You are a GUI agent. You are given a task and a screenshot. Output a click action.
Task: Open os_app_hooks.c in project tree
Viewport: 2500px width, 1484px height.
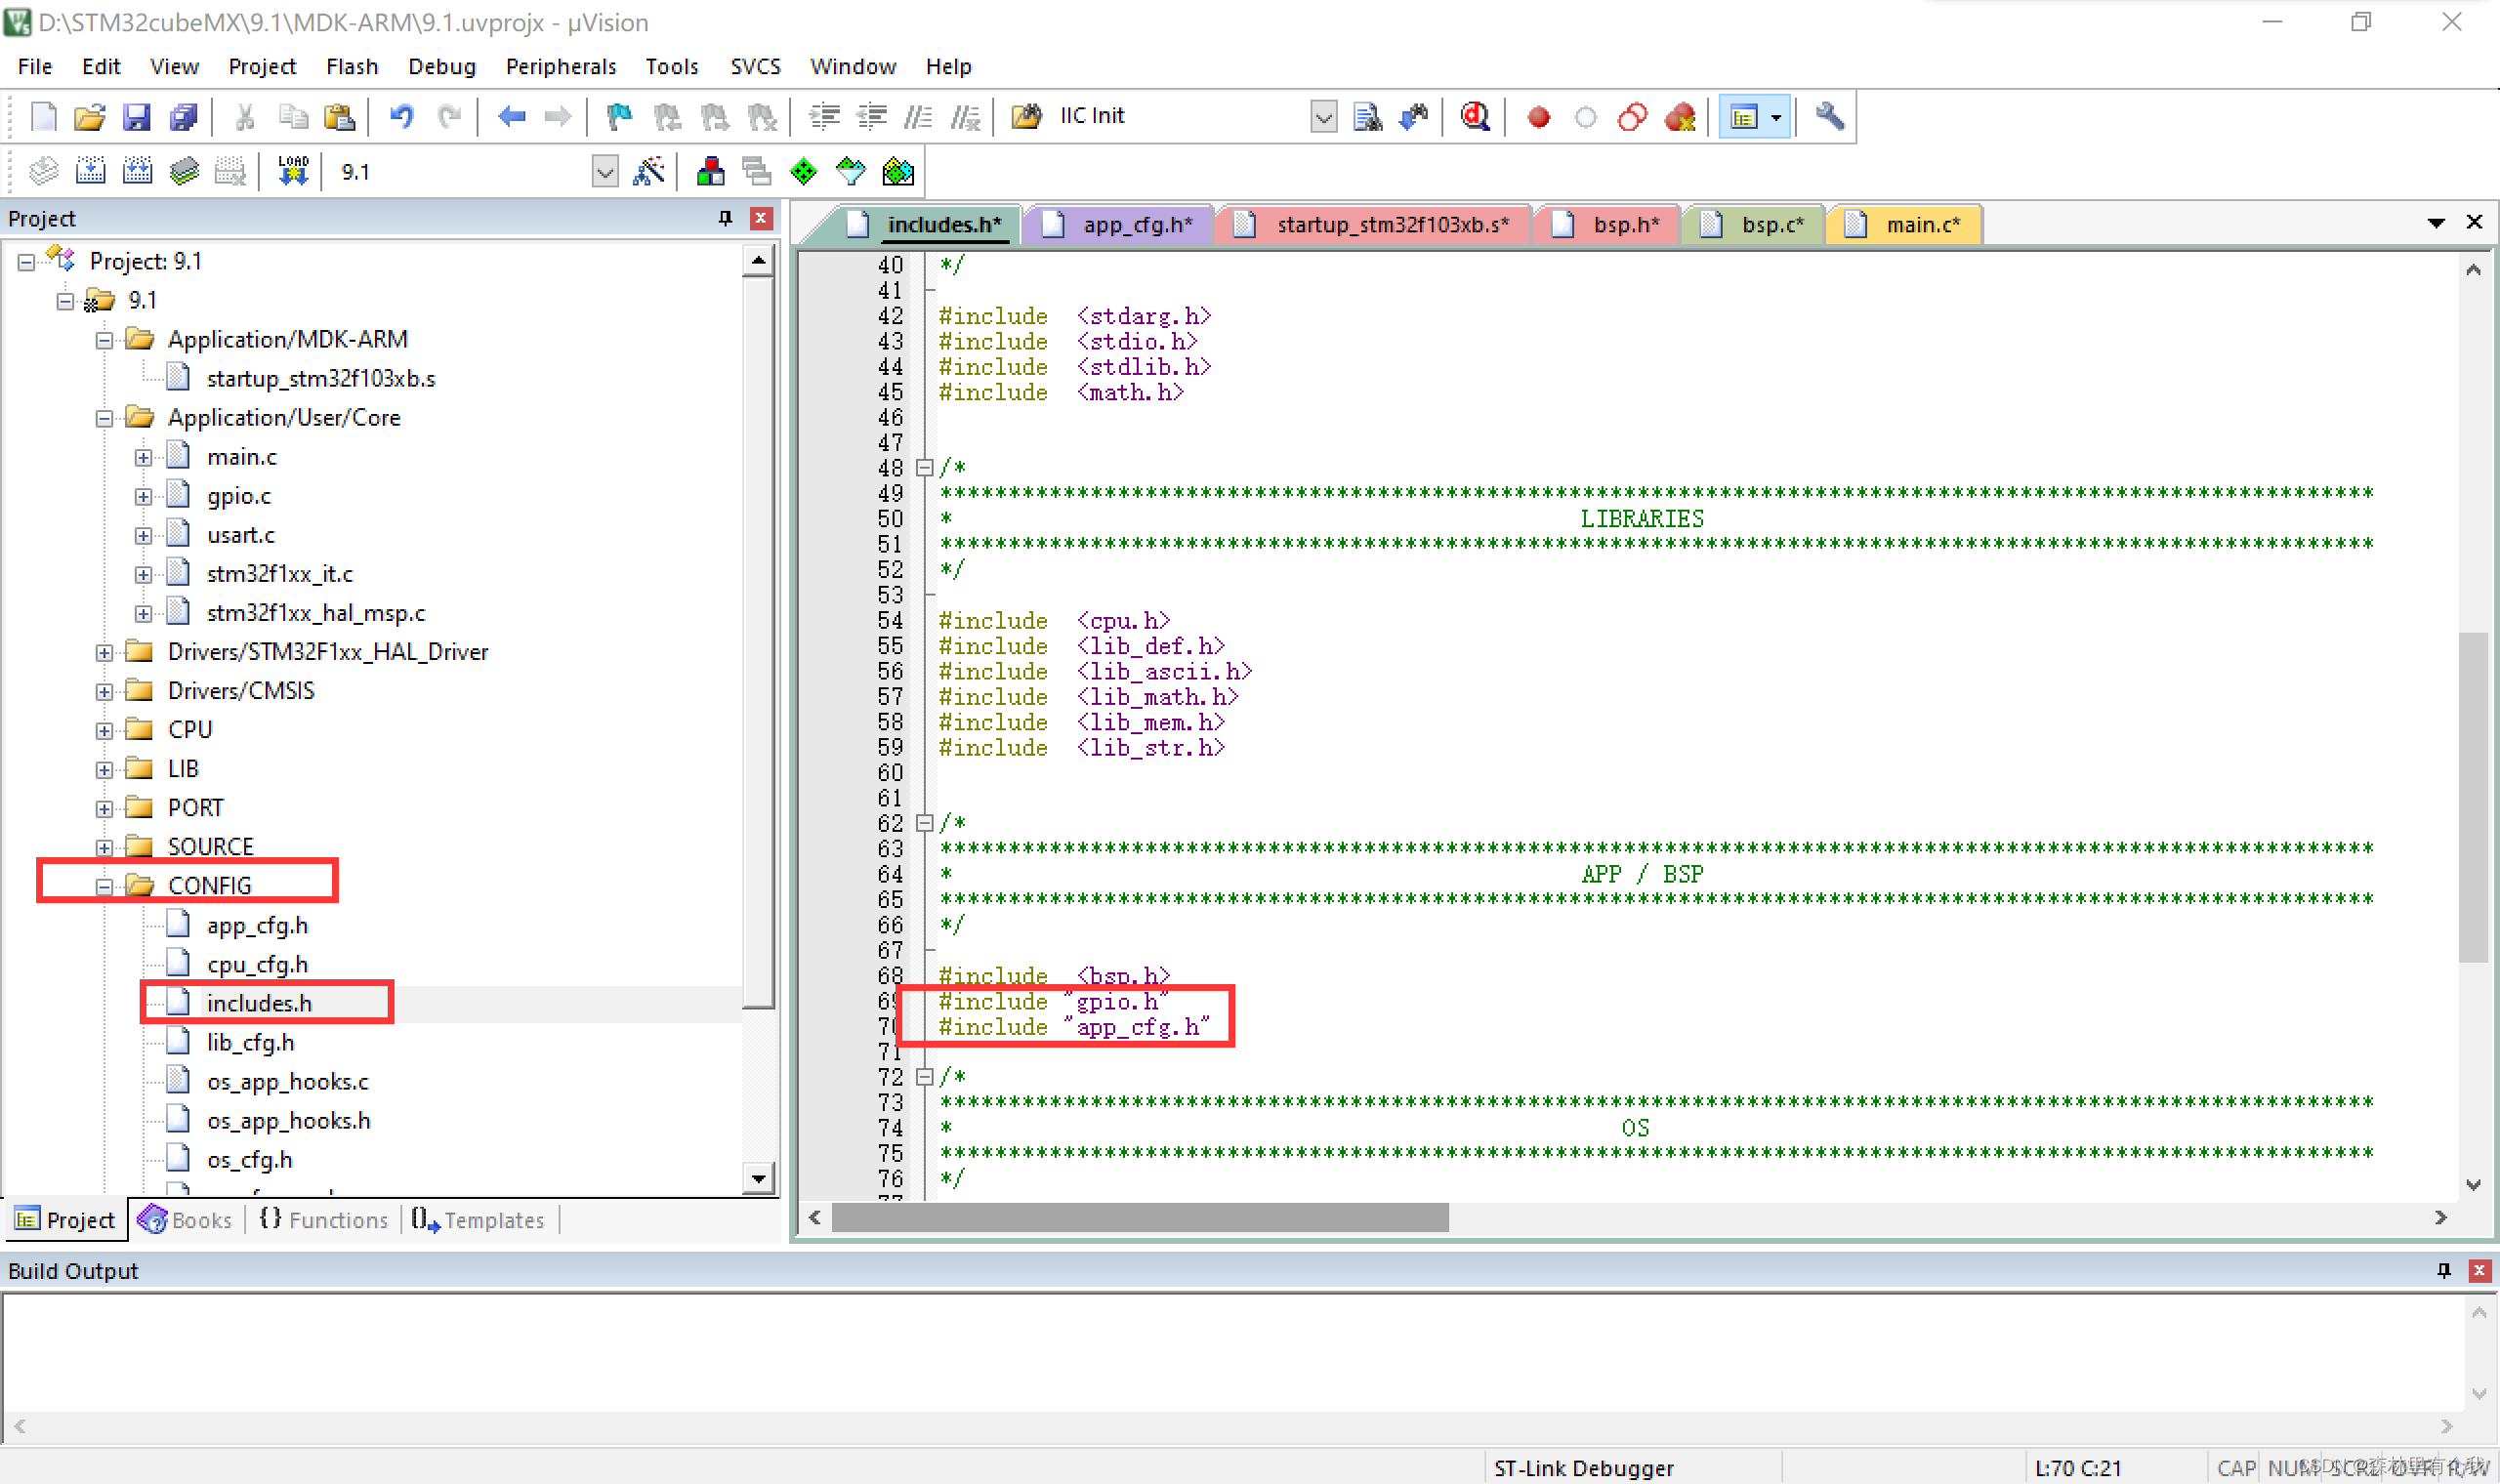[287, 1081]
